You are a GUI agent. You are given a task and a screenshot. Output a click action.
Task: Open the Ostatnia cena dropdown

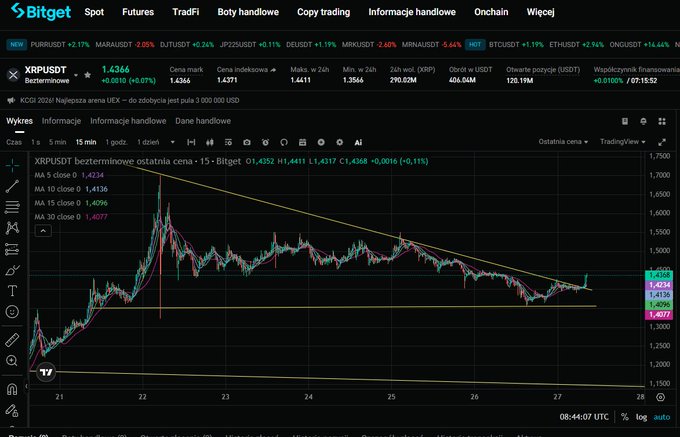click(x=563, y=142)
